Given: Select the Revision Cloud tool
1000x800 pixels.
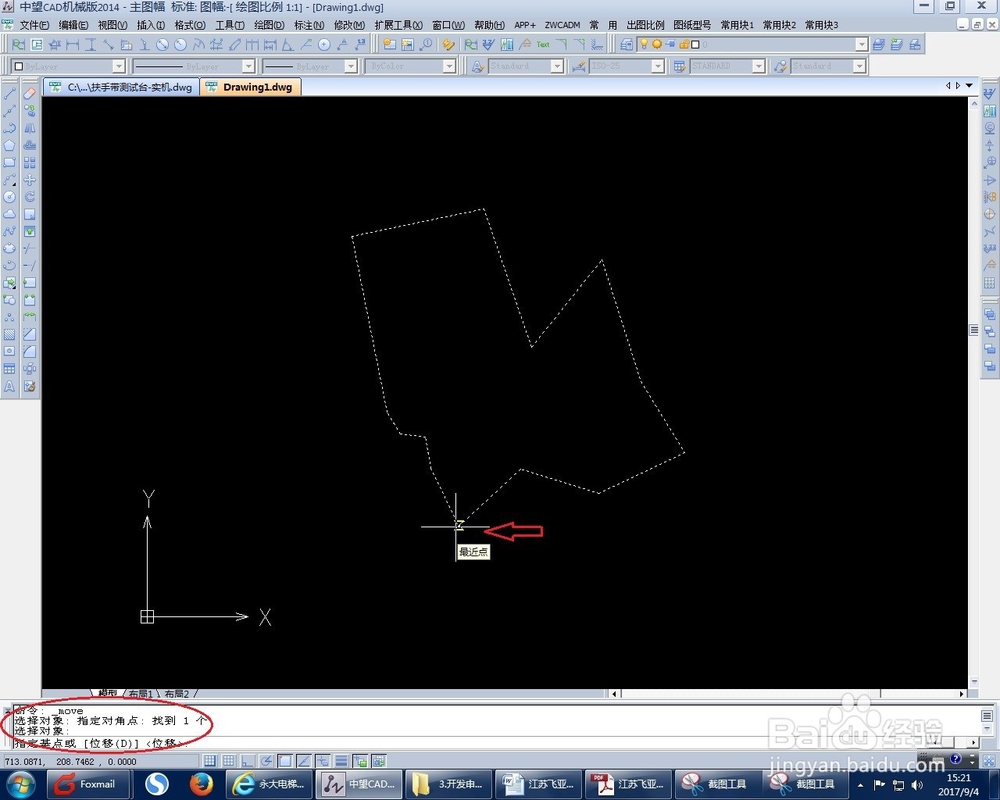Looking at the screenshot, I should (10, 214).
